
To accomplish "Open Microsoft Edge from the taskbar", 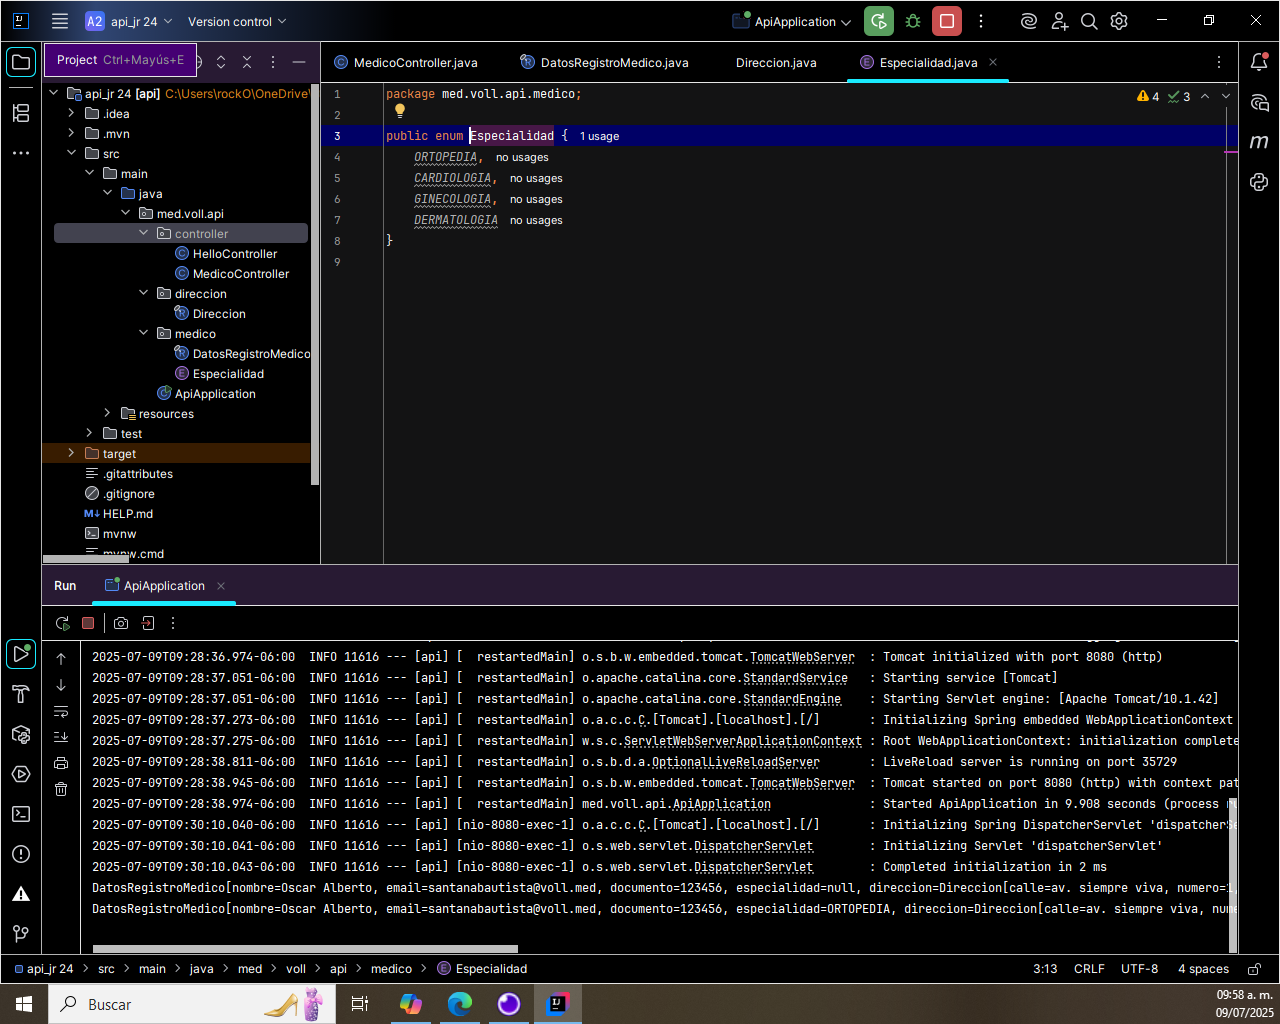I will 460,1004.
